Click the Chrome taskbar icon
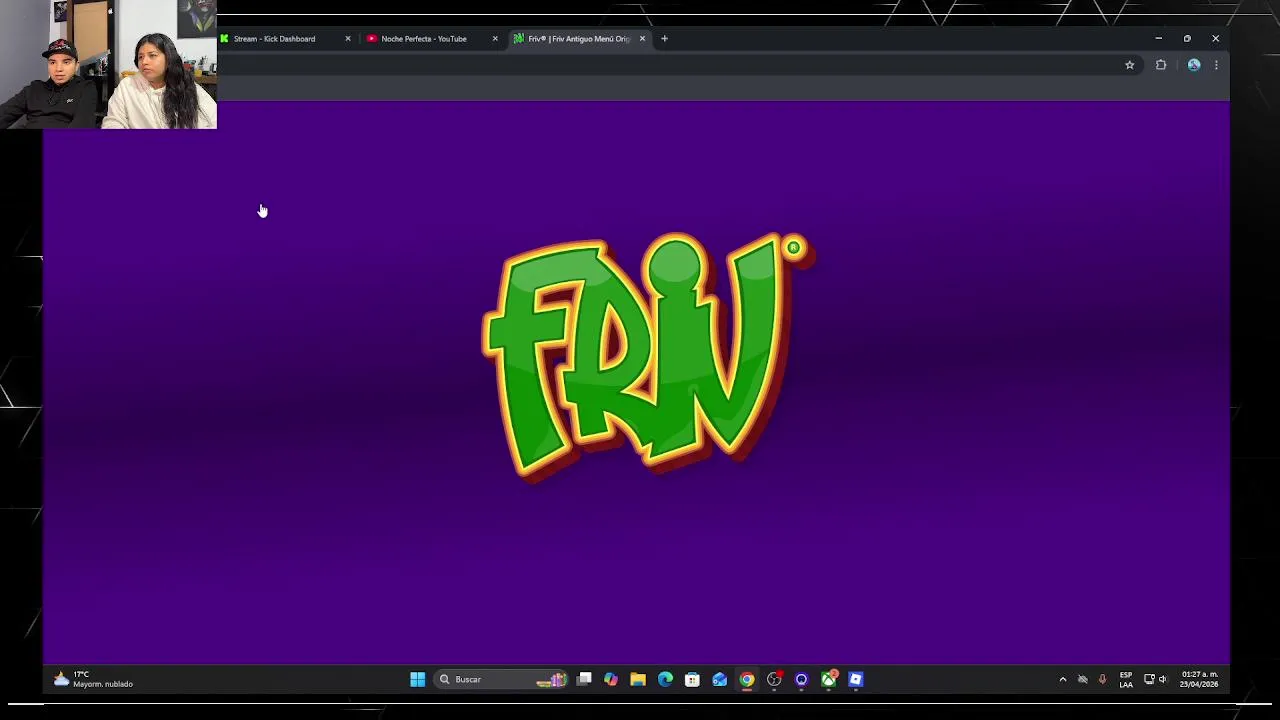Viewport: 1280px width, 720px height. click(x=747, y=680)
